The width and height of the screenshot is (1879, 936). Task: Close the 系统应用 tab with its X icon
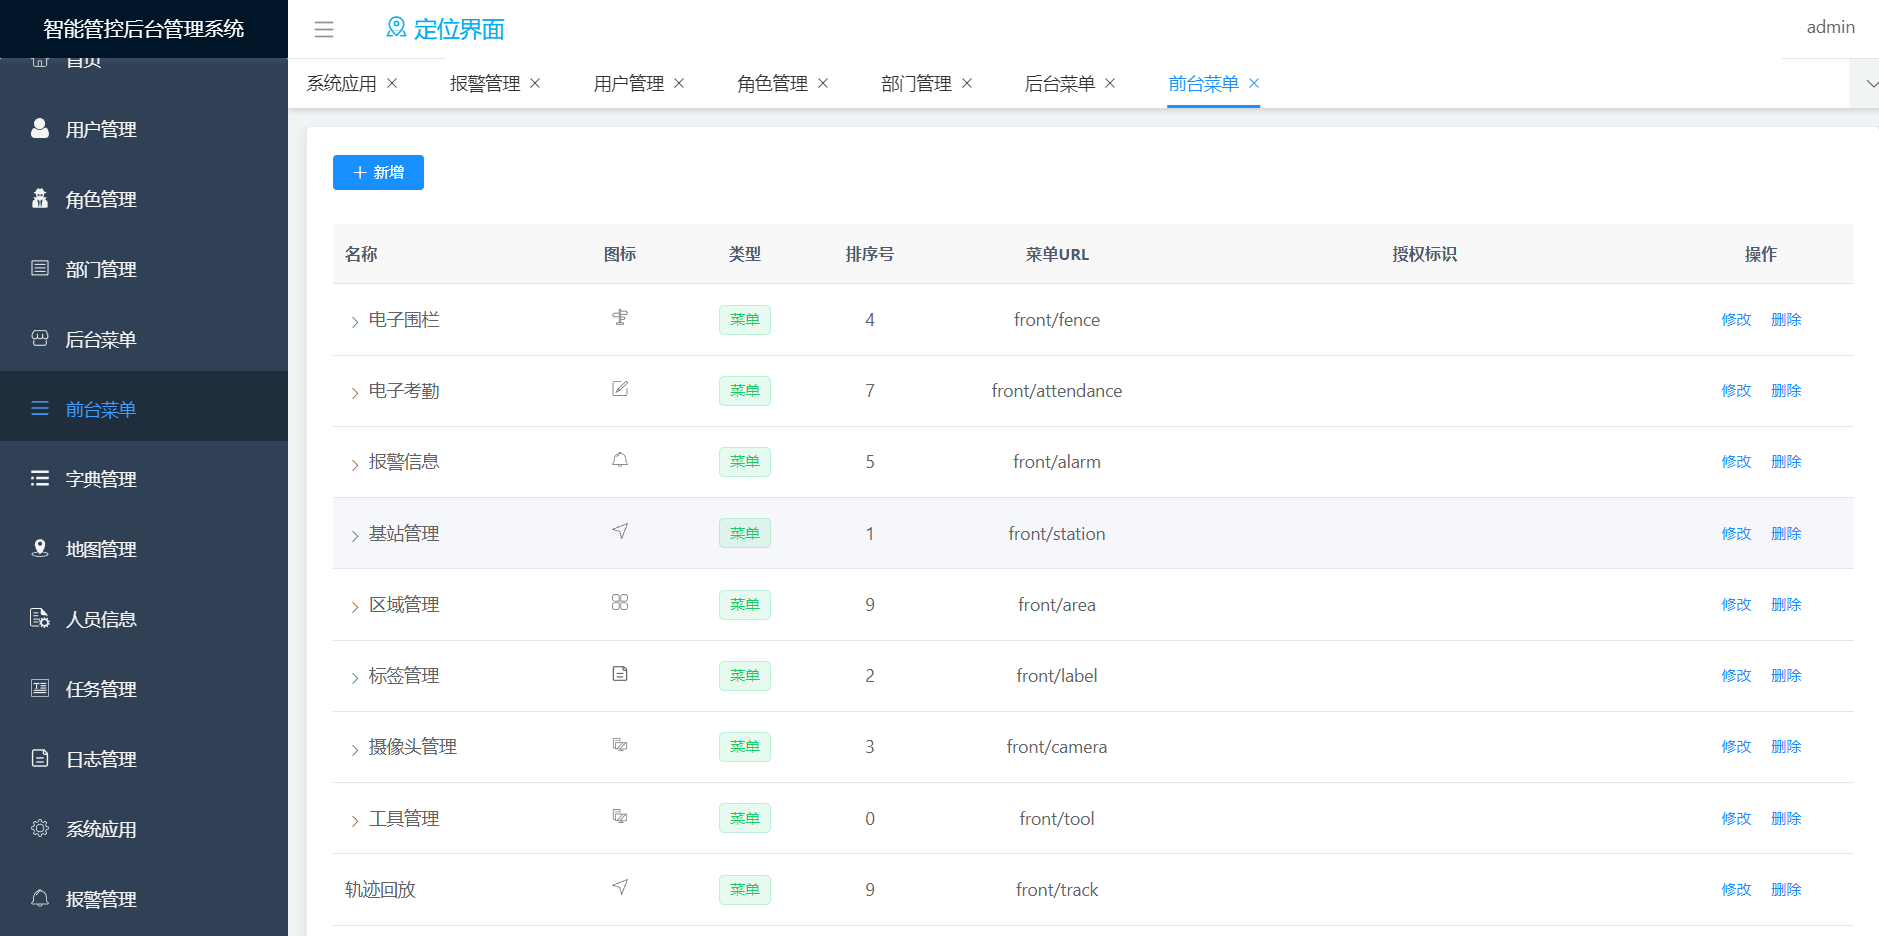tap(392, 83)
